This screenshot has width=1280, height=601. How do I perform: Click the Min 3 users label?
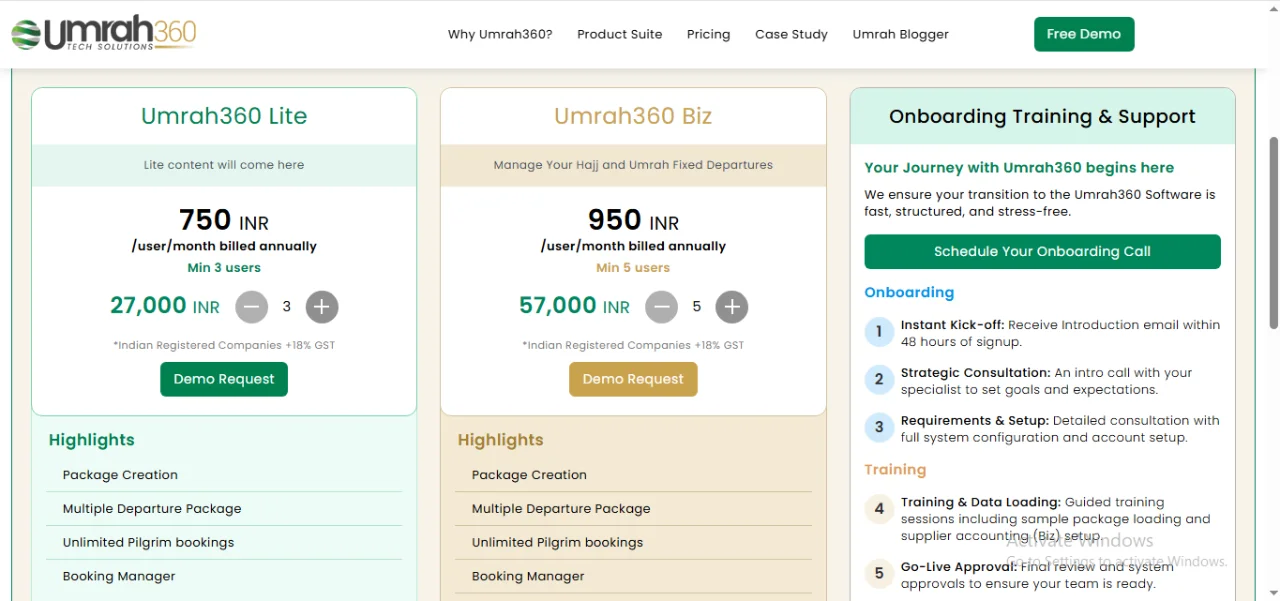click(x=224, y=268)
